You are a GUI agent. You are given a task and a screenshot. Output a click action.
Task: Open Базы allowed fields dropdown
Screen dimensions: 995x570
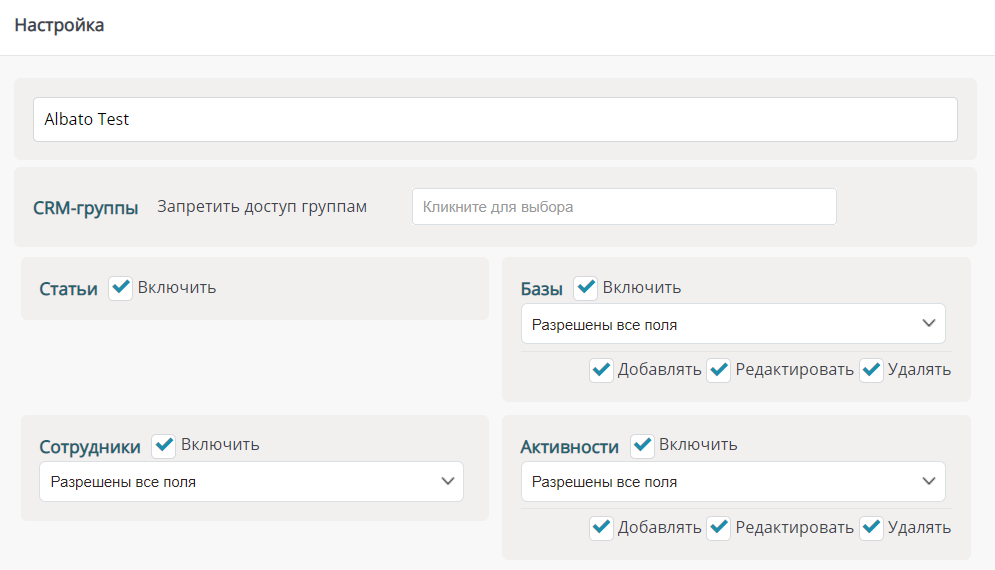pyautogui.click(x=733, y=324)
